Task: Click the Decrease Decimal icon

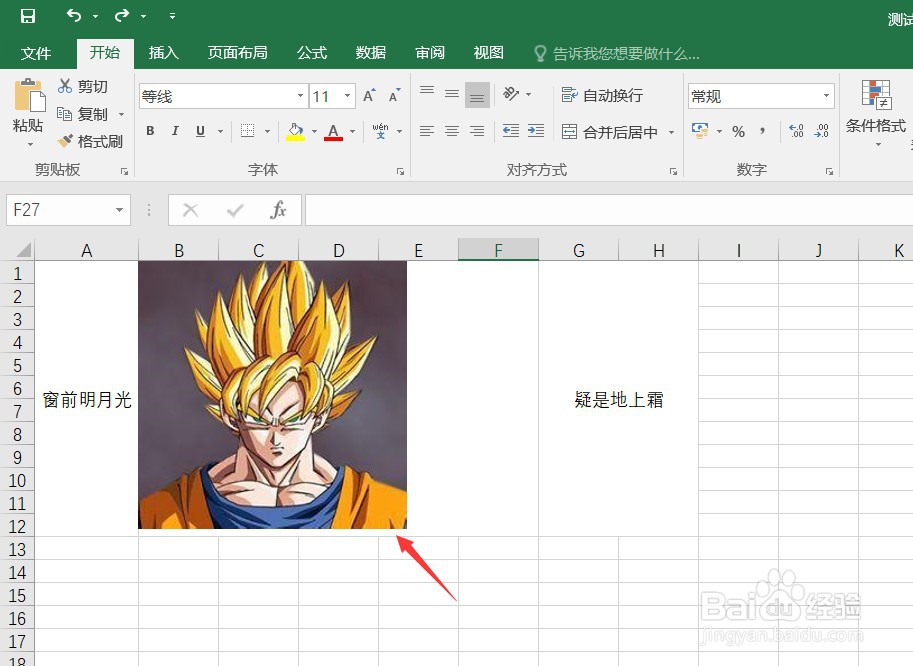Action: pyautogui.click(x=822, y=131)
